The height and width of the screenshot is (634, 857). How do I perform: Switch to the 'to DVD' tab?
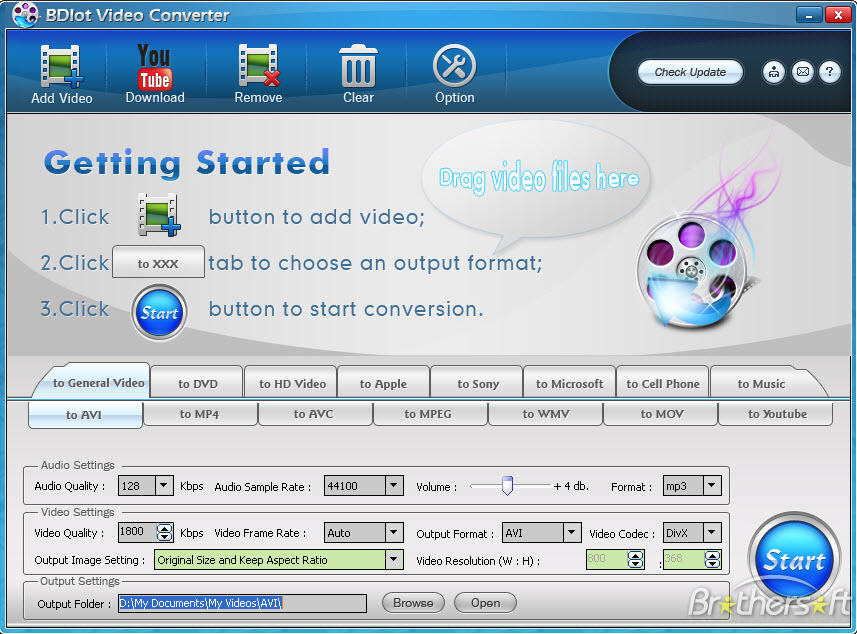198,384
